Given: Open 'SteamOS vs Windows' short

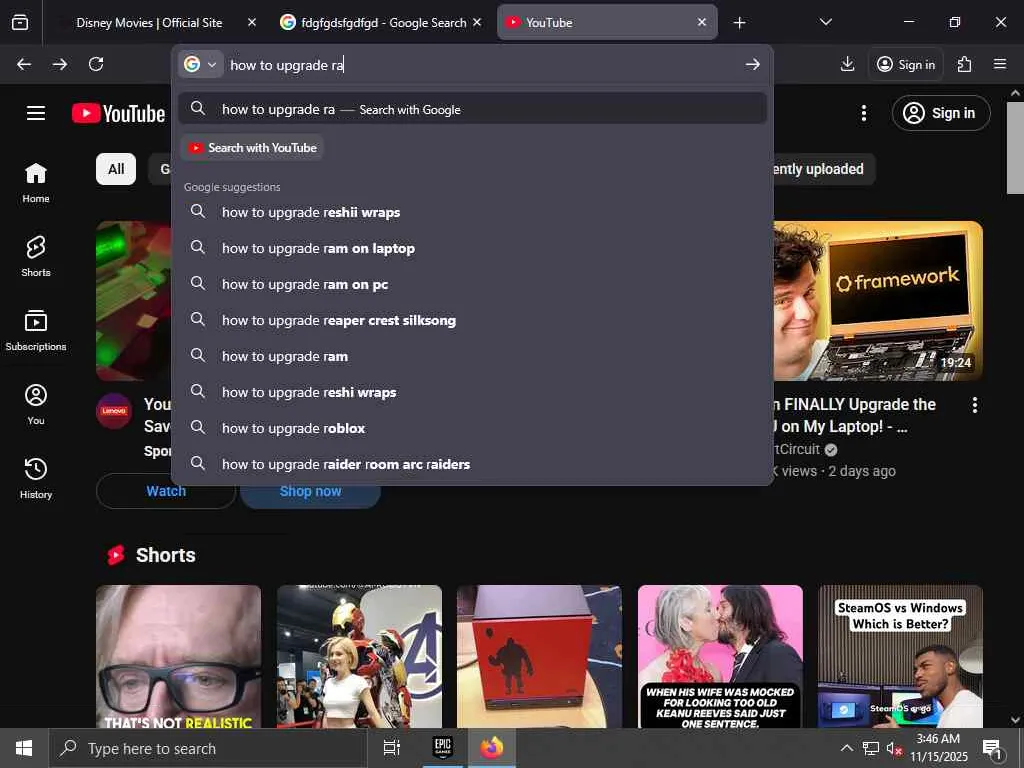Looking at the screenshot, I should (x=901, y=656).
